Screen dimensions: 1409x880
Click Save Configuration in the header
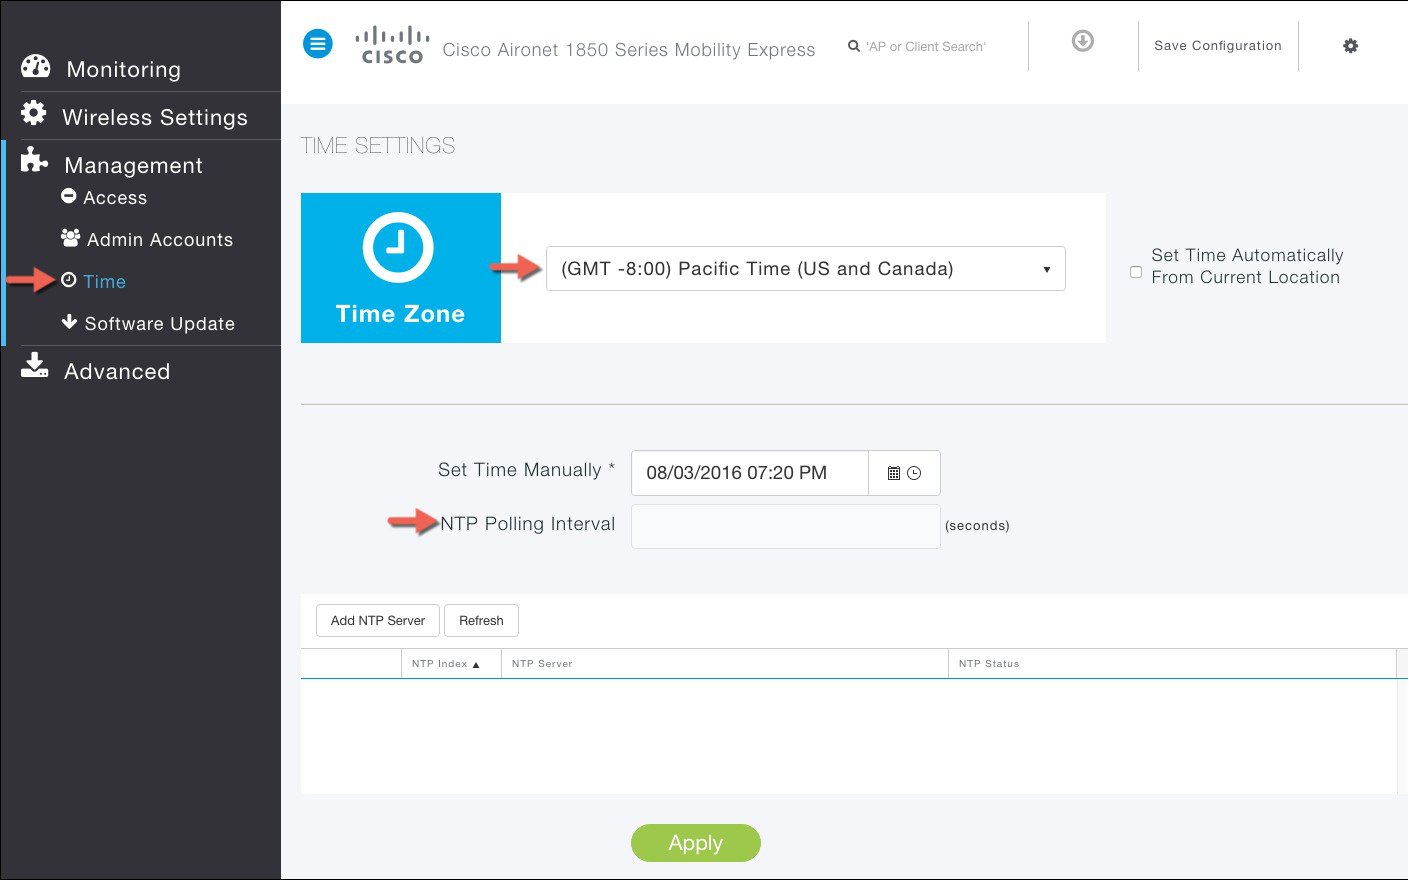click(1218, 46)
